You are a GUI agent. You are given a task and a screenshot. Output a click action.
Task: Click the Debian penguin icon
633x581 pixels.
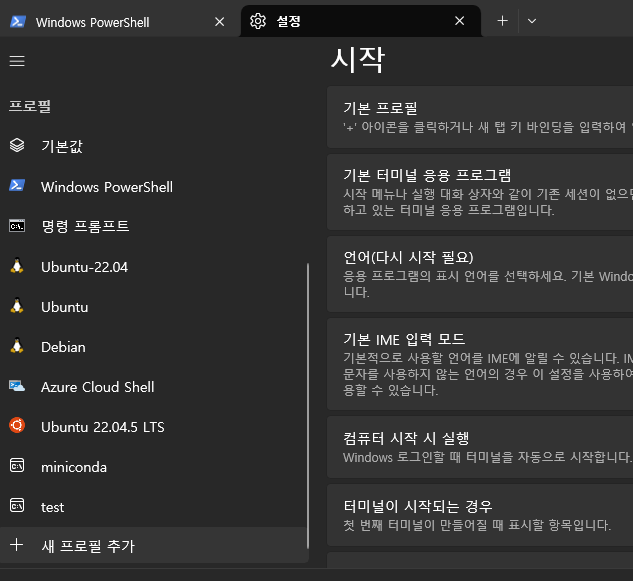[x=17, y=346]
